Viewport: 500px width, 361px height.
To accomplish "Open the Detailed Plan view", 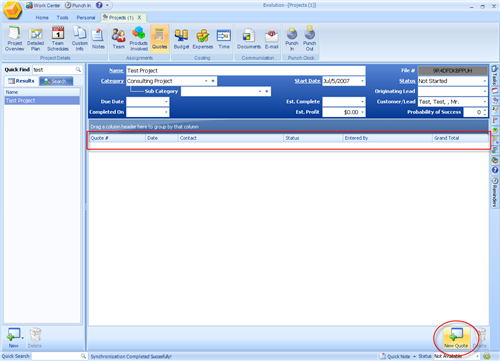I will [x=35, y=39].
